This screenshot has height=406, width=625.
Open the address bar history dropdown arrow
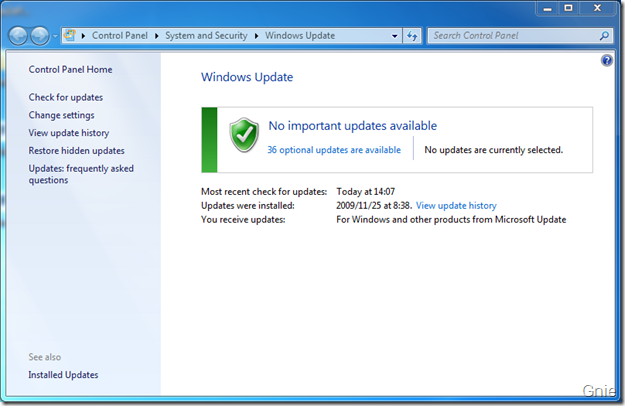coord(393,36)
